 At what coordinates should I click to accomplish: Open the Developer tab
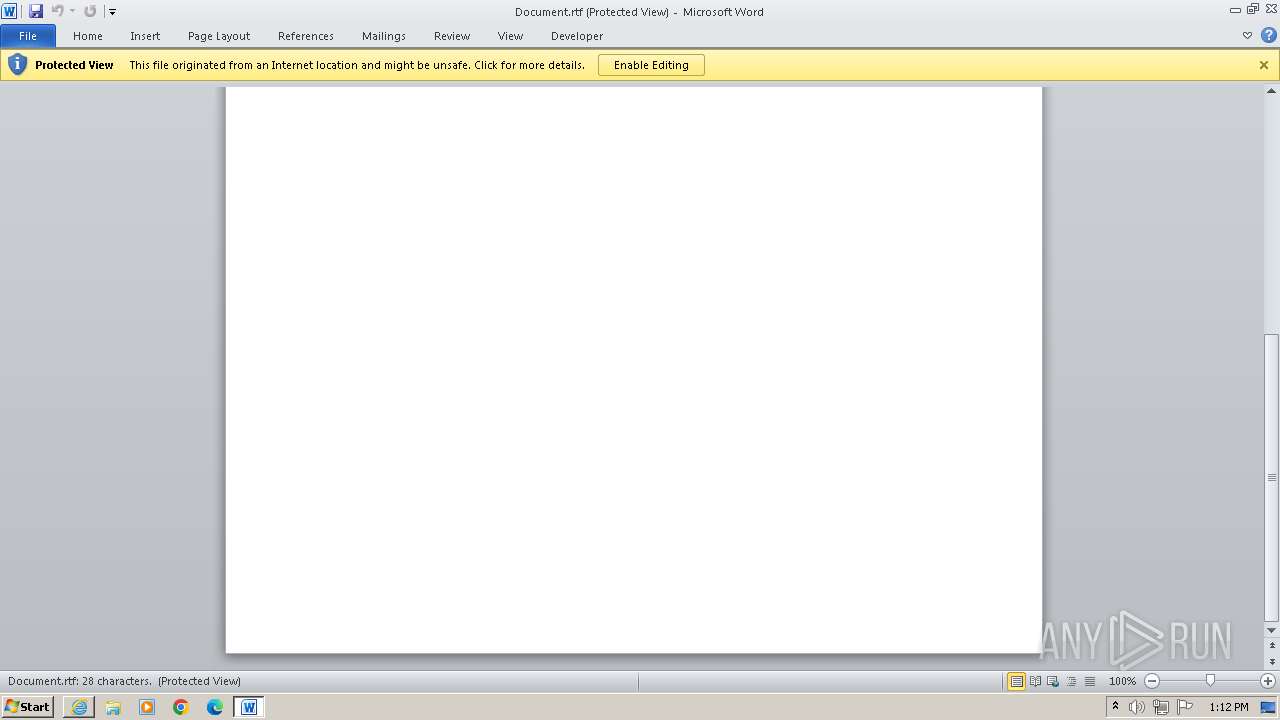(577, 36)
